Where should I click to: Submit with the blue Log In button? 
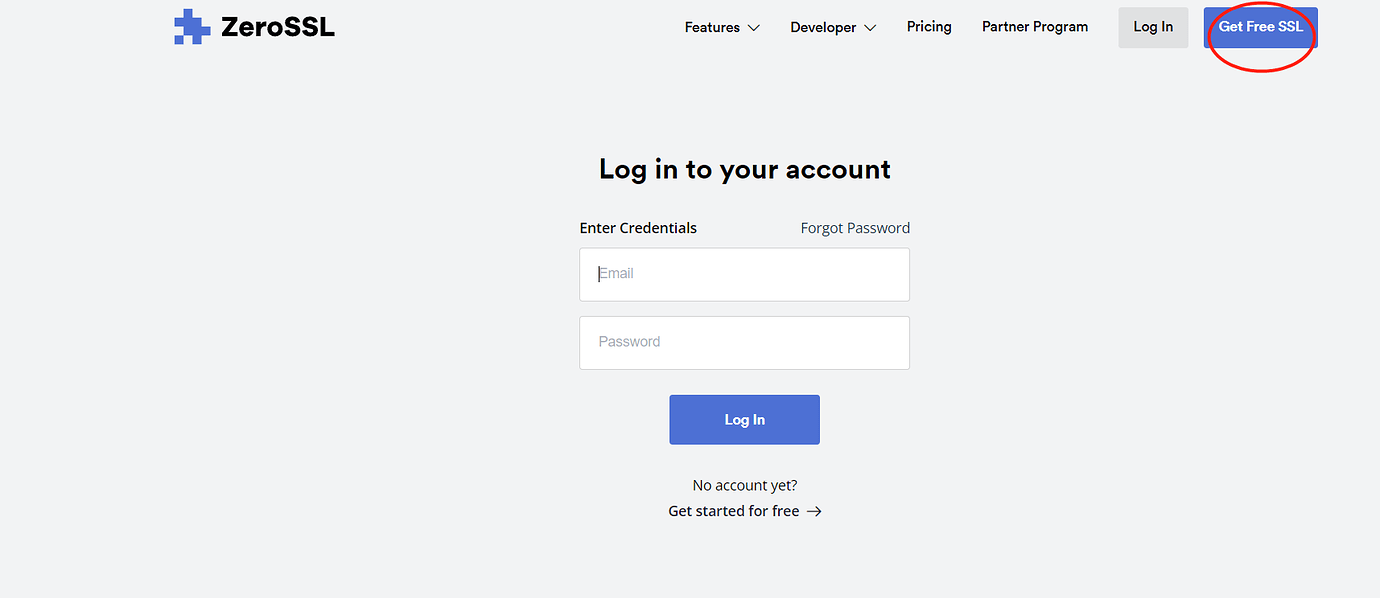point(744,420)
